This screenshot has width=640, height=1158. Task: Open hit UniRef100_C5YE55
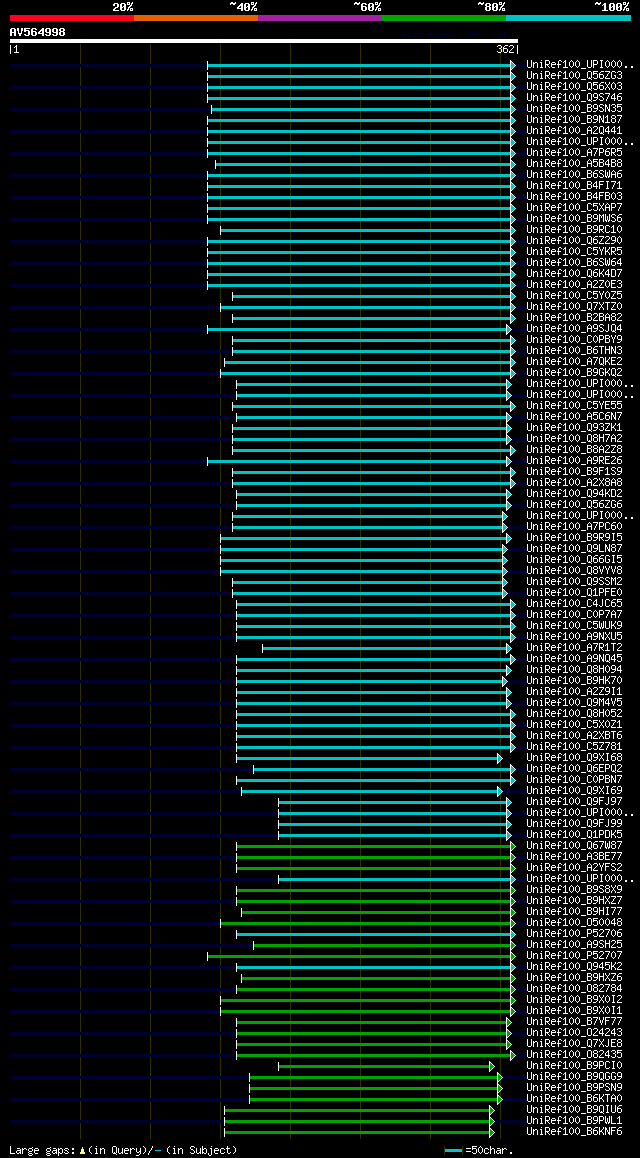point(574,405)
